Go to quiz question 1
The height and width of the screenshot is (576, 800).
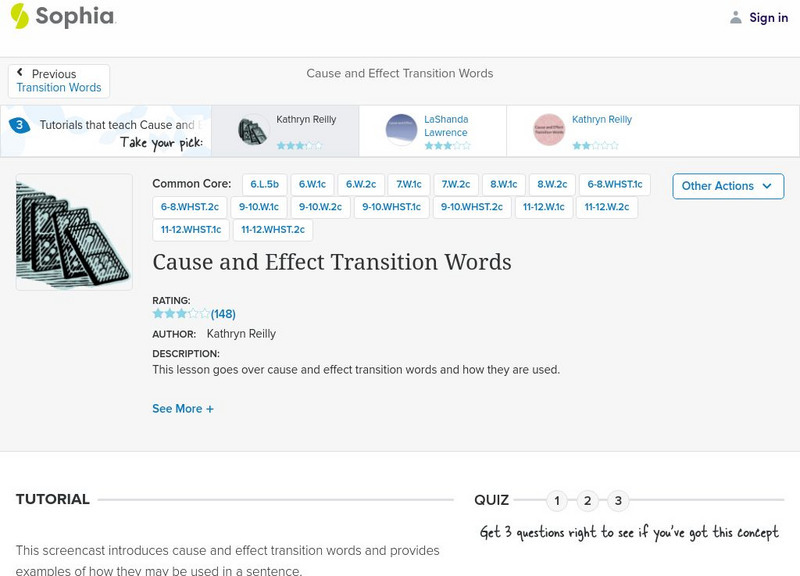click(557, 501)
